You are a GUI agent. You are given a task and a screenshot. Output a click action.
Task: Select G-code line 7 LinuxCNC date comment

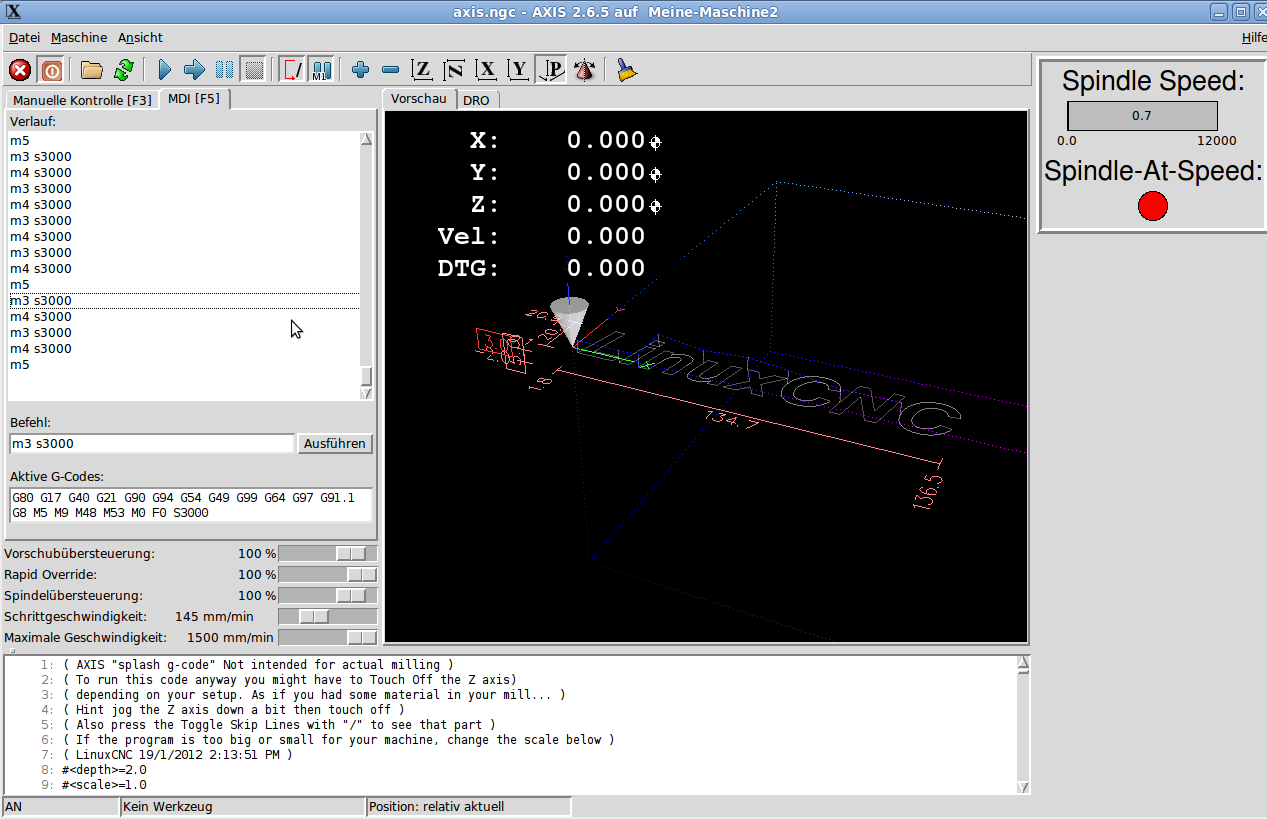177,755
